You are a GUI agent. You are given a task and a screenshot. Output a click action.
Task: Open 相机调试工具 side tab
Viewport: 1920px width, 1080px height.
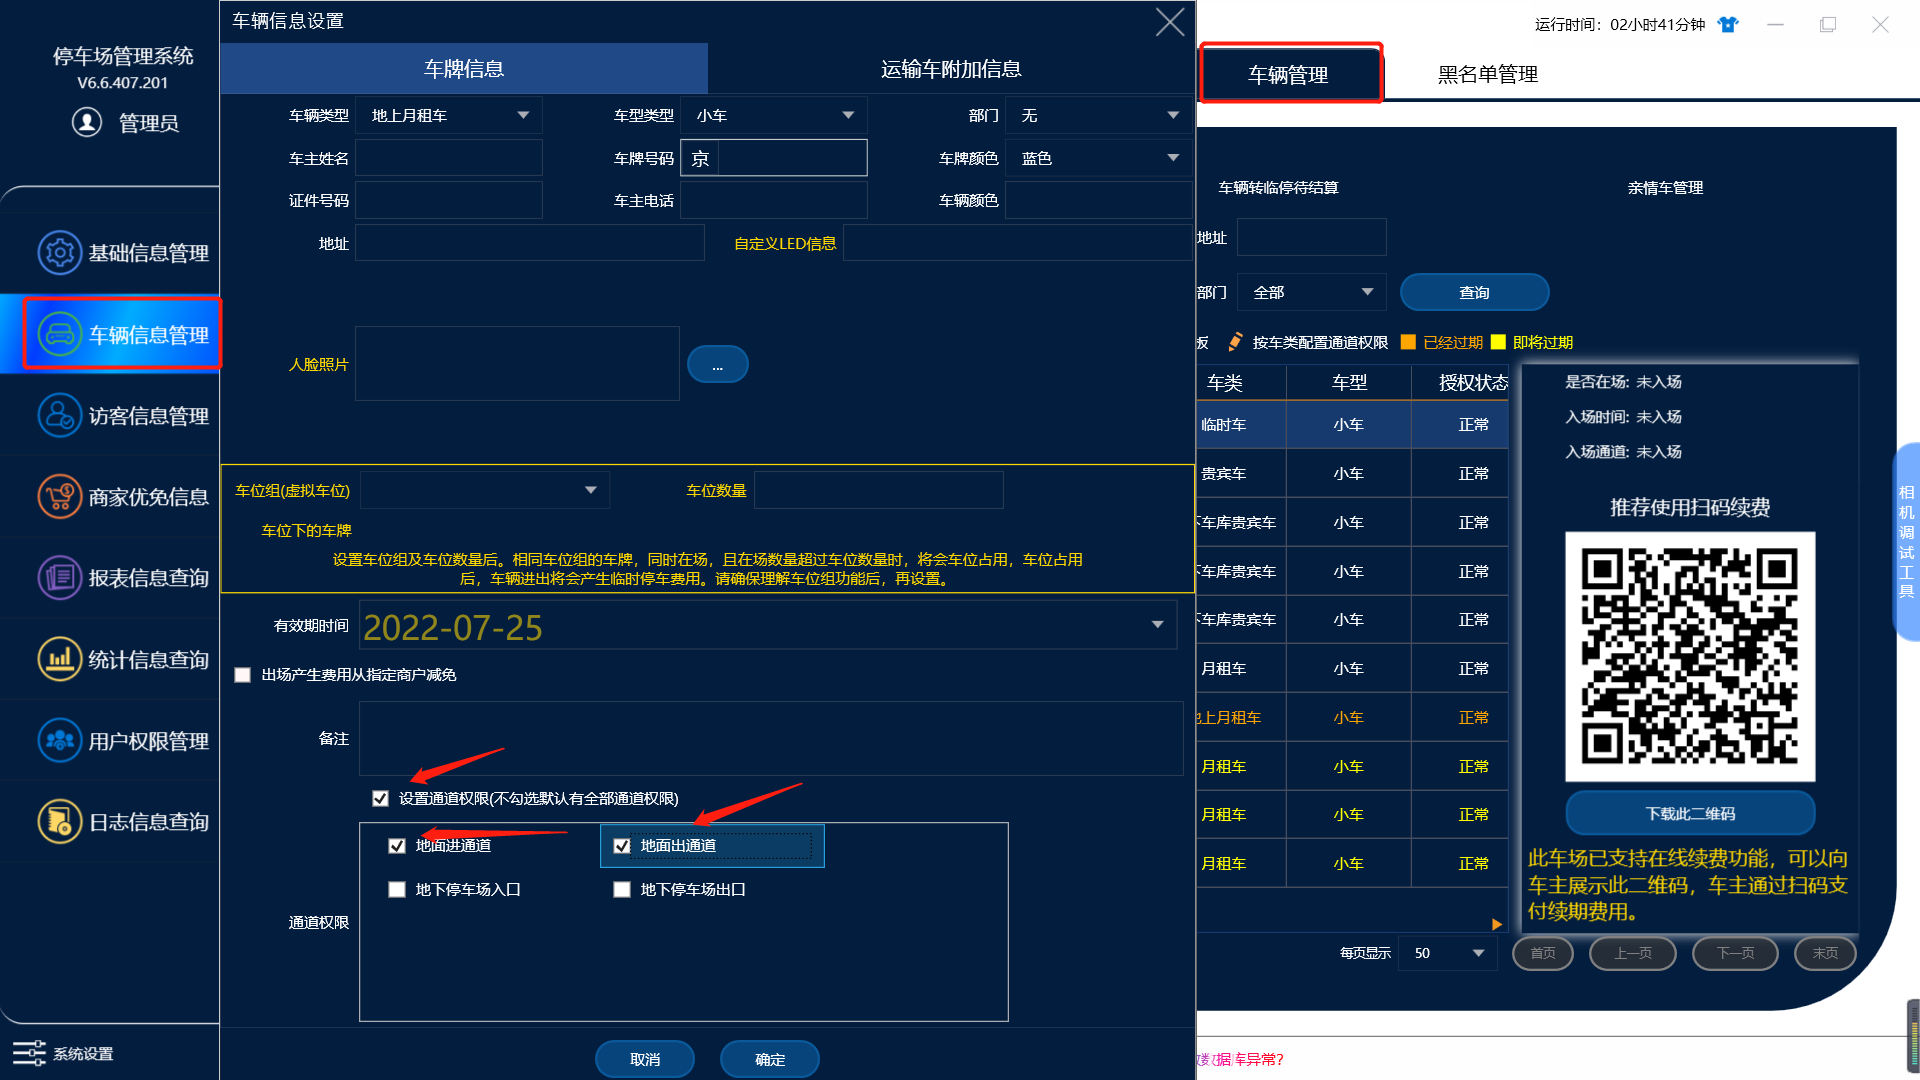(x=1907, y=541)
